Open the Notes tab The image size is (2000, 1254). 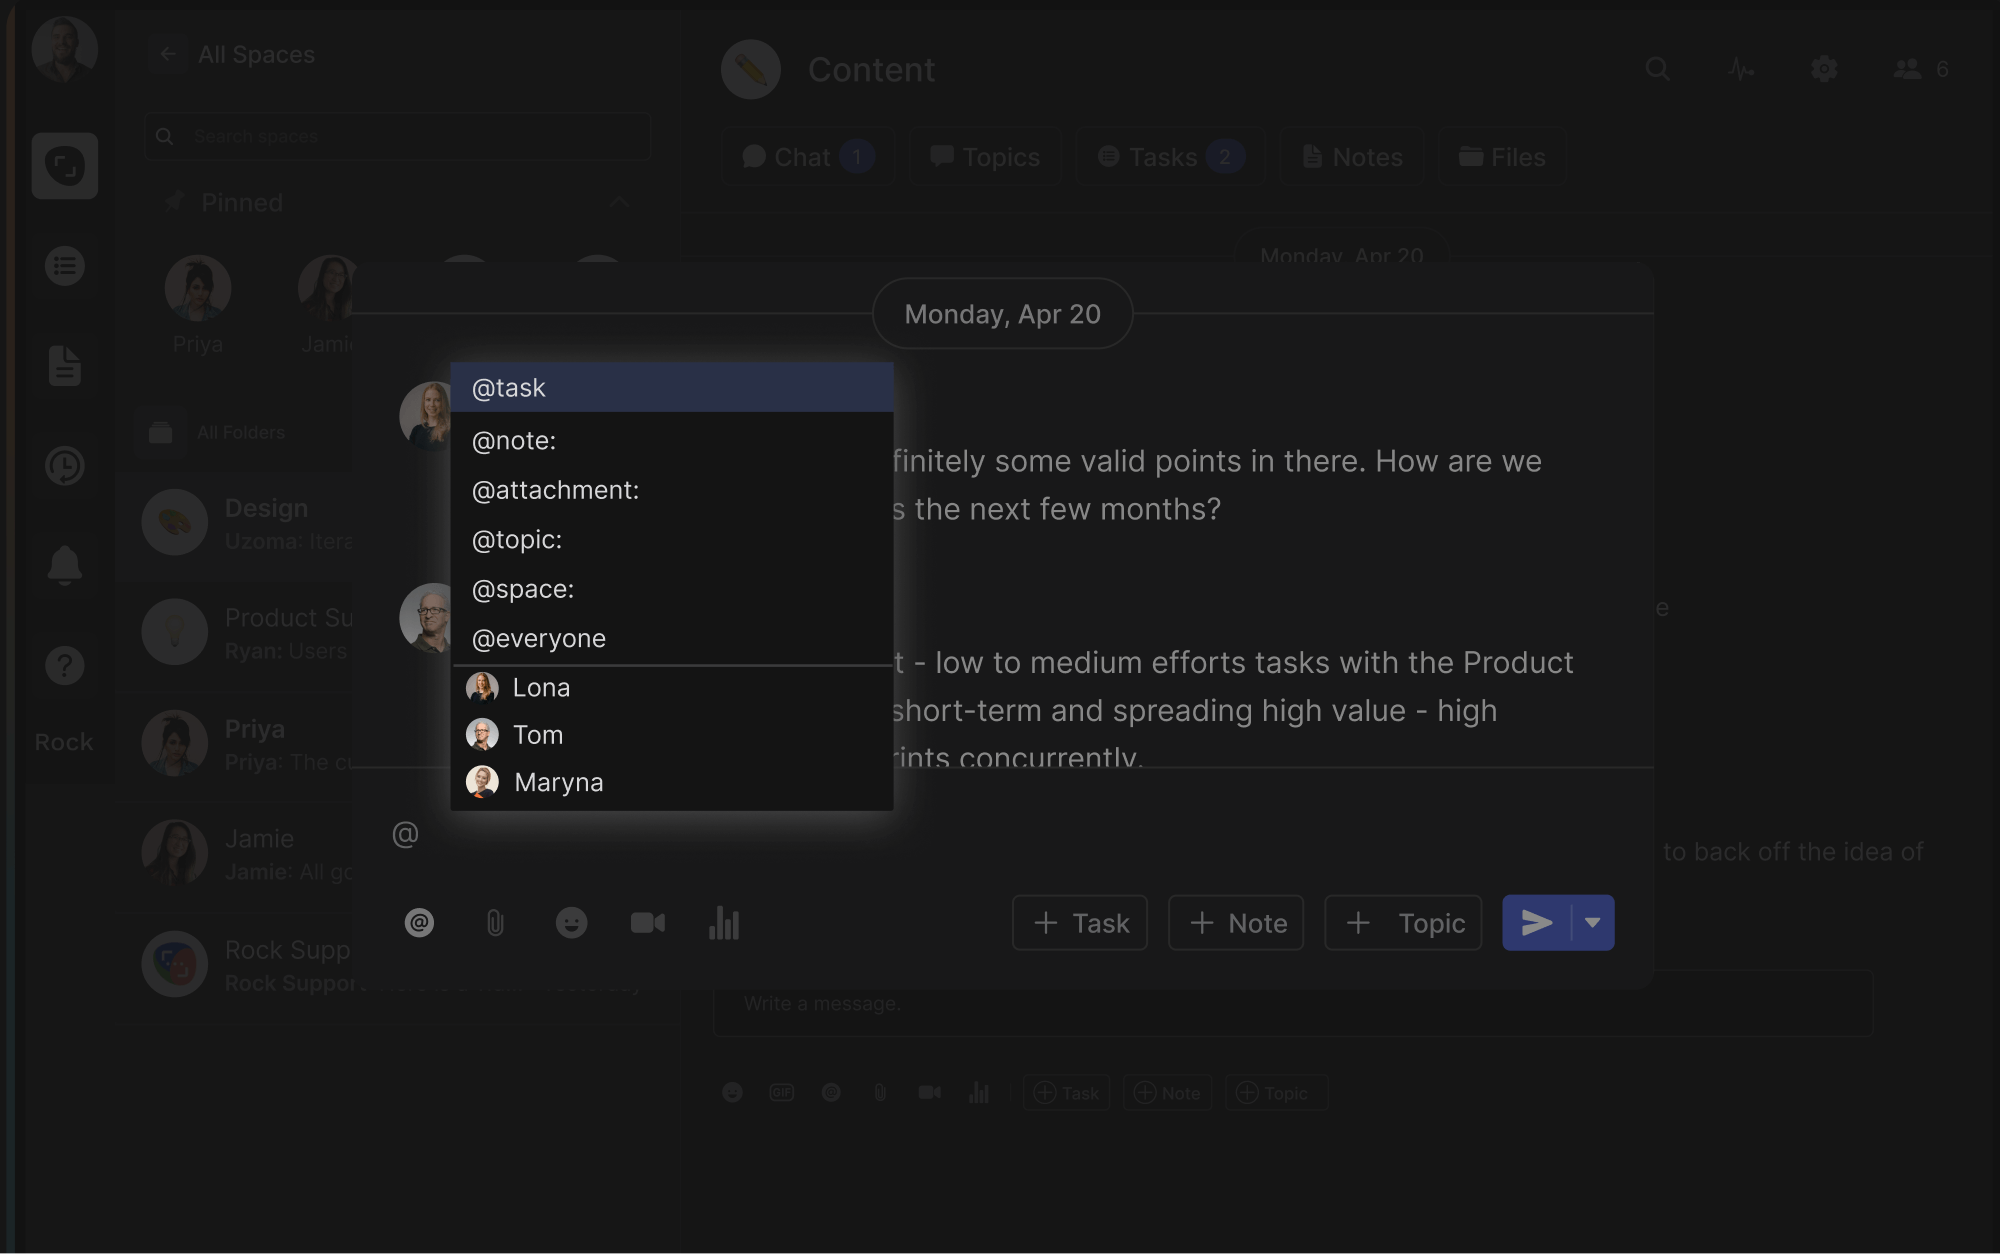tap(1352, 157)
